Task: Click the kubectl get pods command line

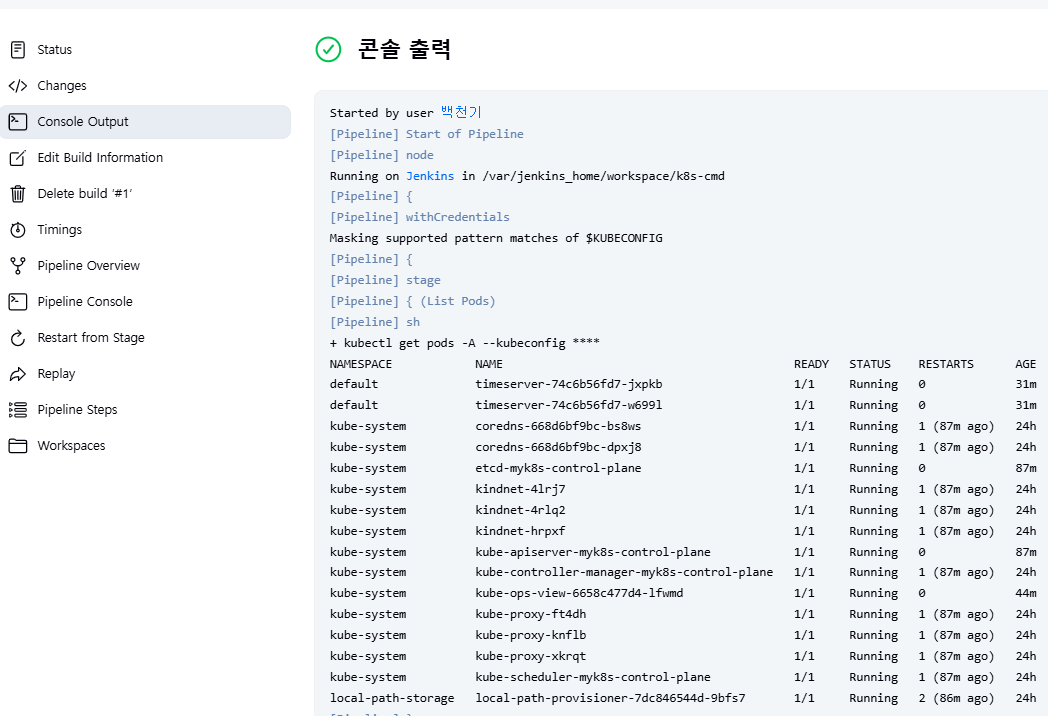Action: 465,343
